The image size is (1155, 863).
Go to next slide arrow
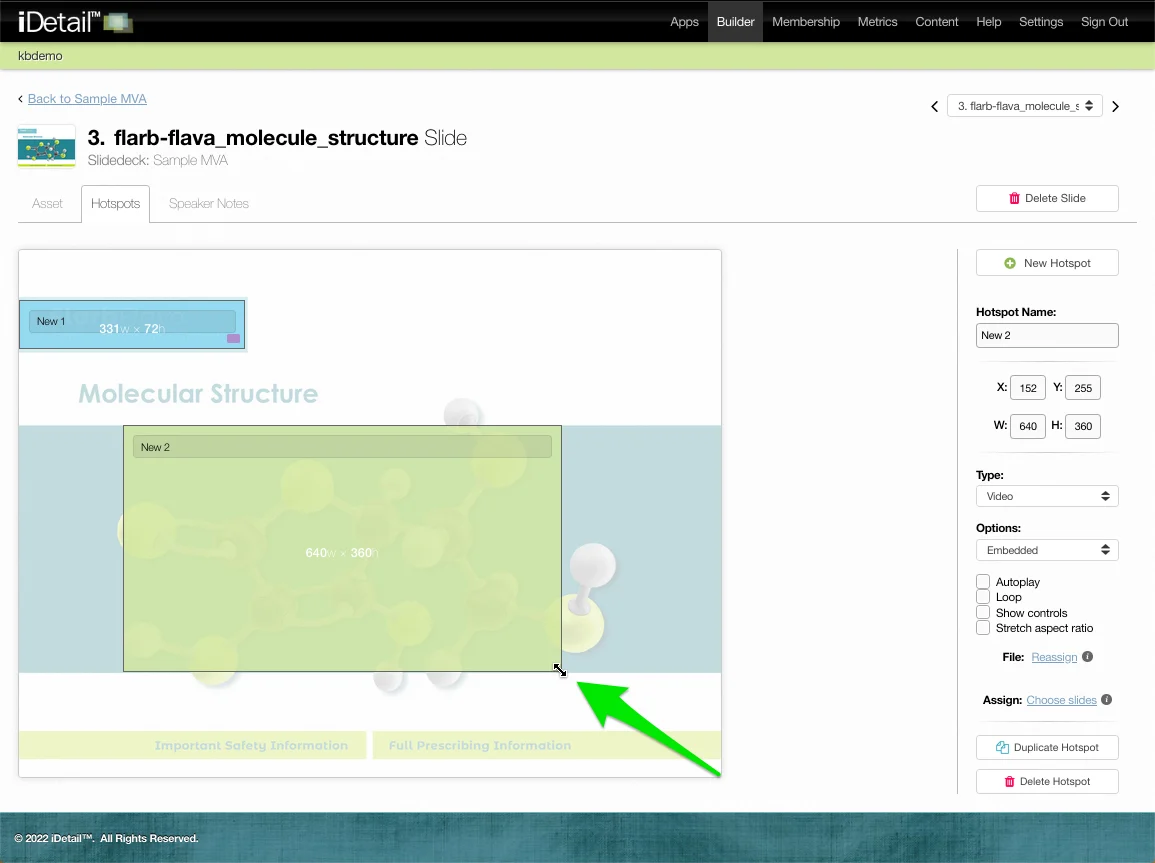coord(1115,107)
